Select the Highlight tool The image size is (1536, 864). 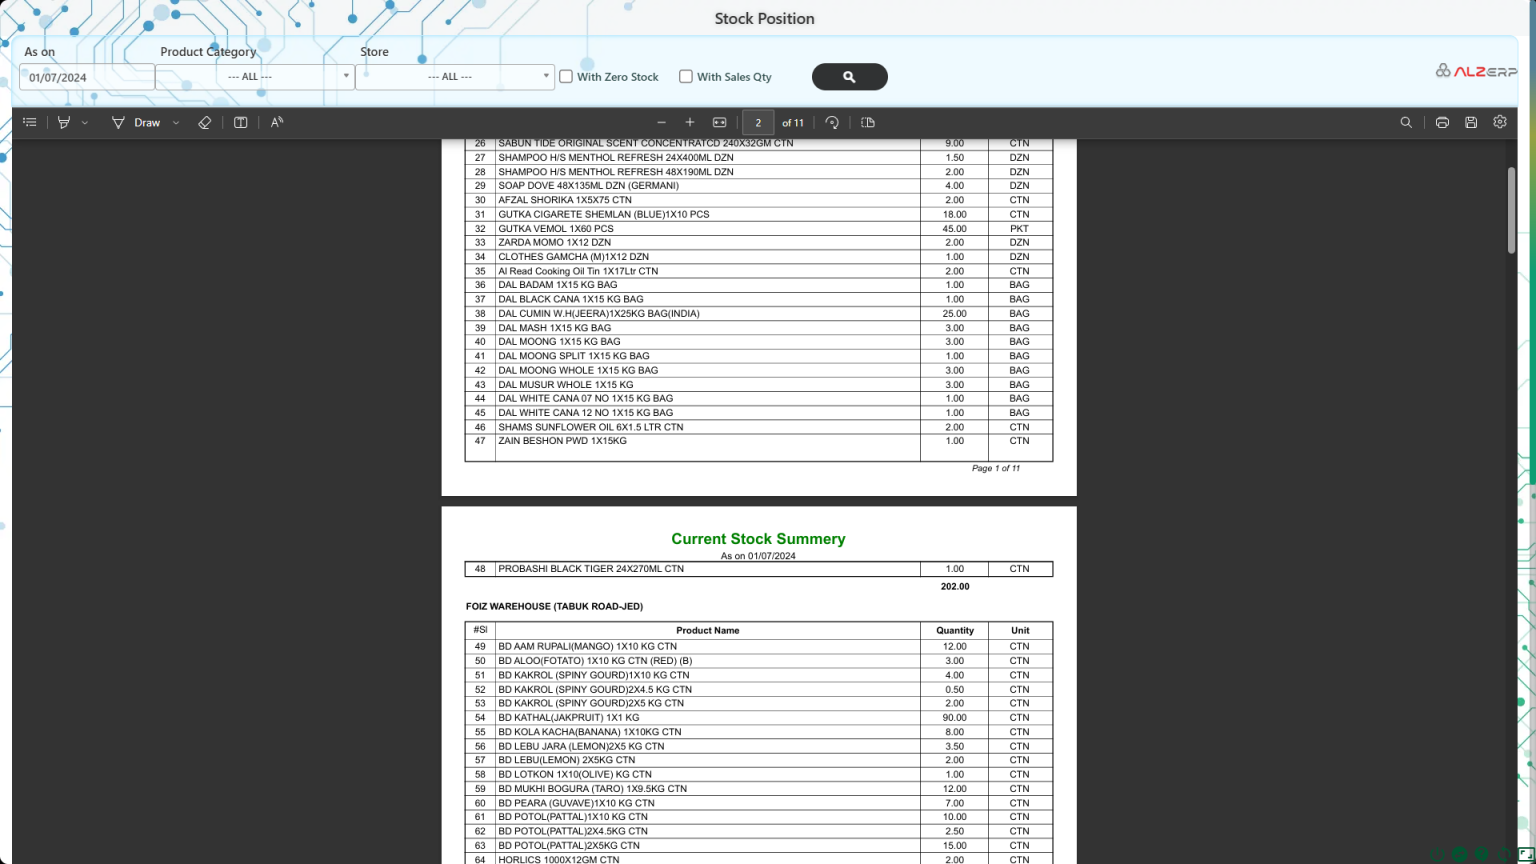[64, 122]
